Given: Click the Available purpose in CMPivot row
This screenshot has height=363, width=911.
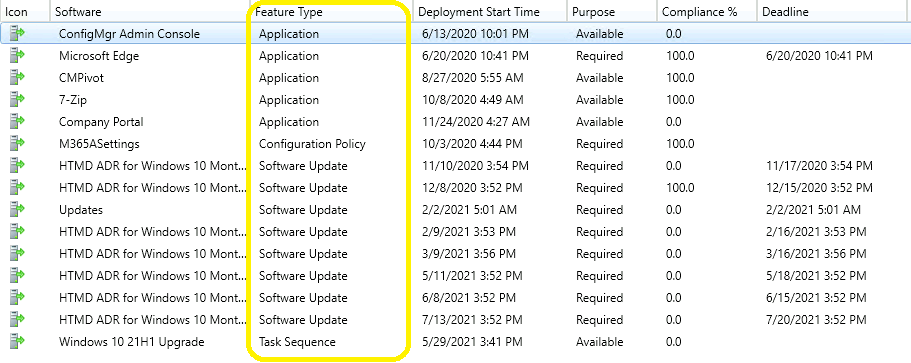Looking at the screenshot, I should [x=600, y=78].
